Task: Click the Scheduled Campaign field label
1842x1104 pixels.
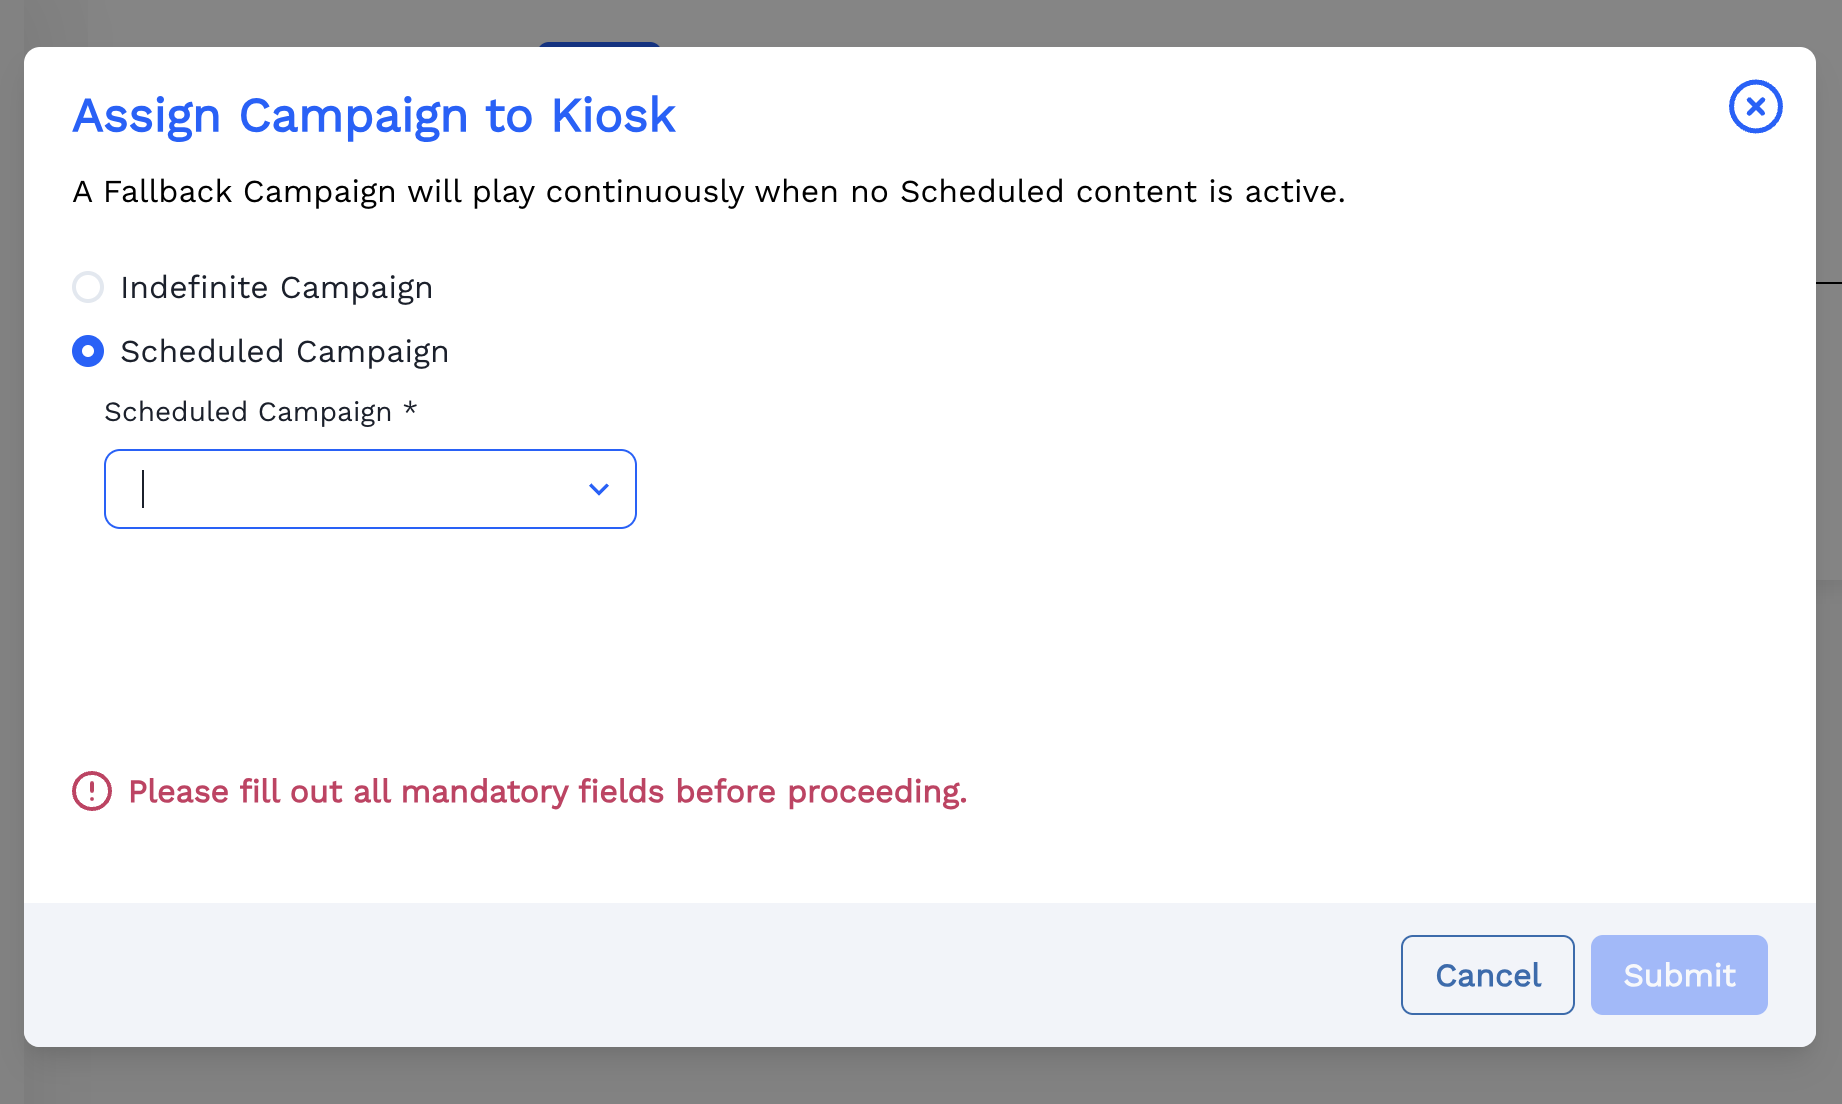Action: click(x=248, y=412)
